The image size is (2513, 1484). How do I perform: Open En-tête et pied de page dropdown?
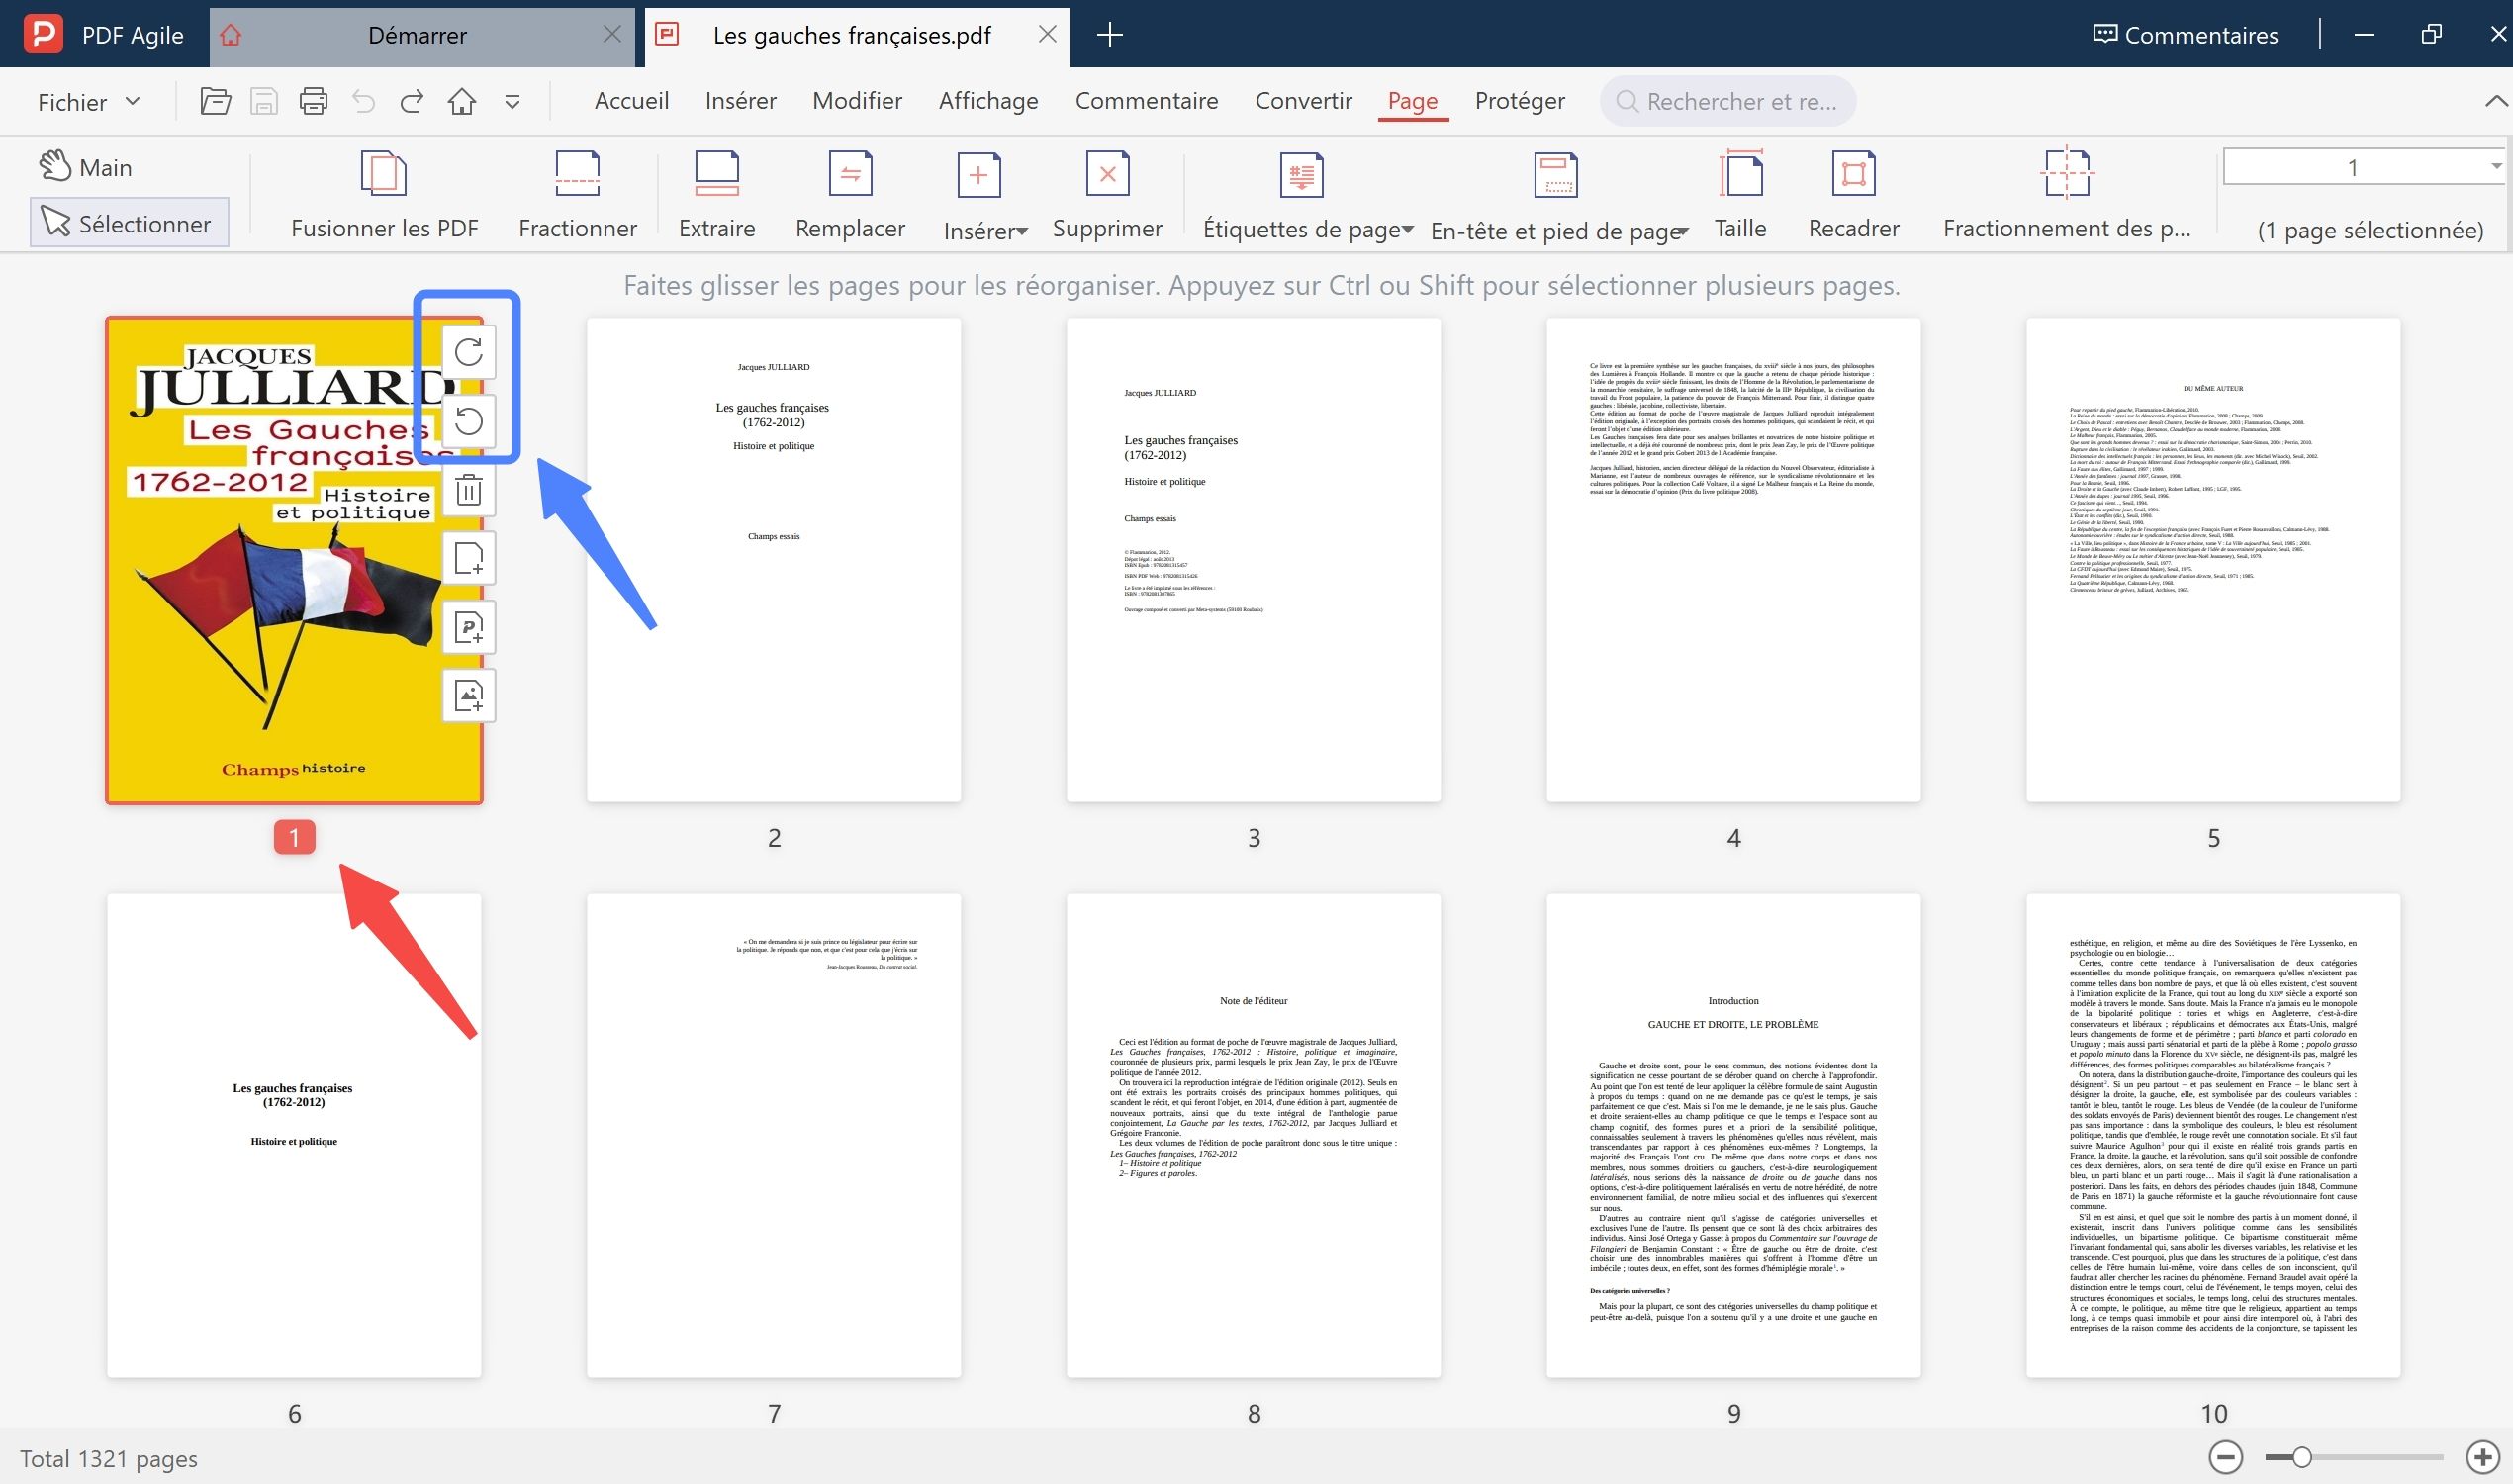(1559, 231)
